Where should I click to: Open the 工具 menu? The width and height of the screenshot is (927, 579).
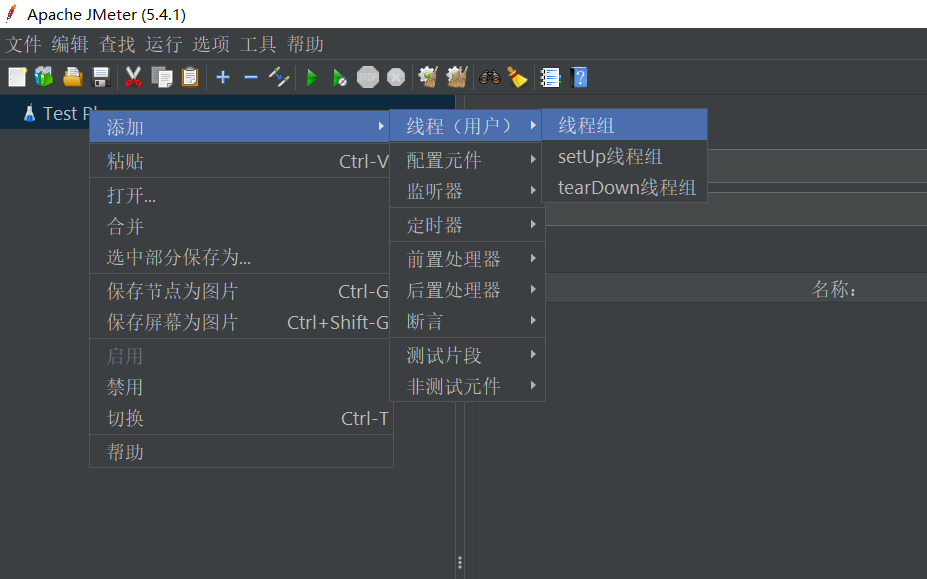[x=258, y=44]
